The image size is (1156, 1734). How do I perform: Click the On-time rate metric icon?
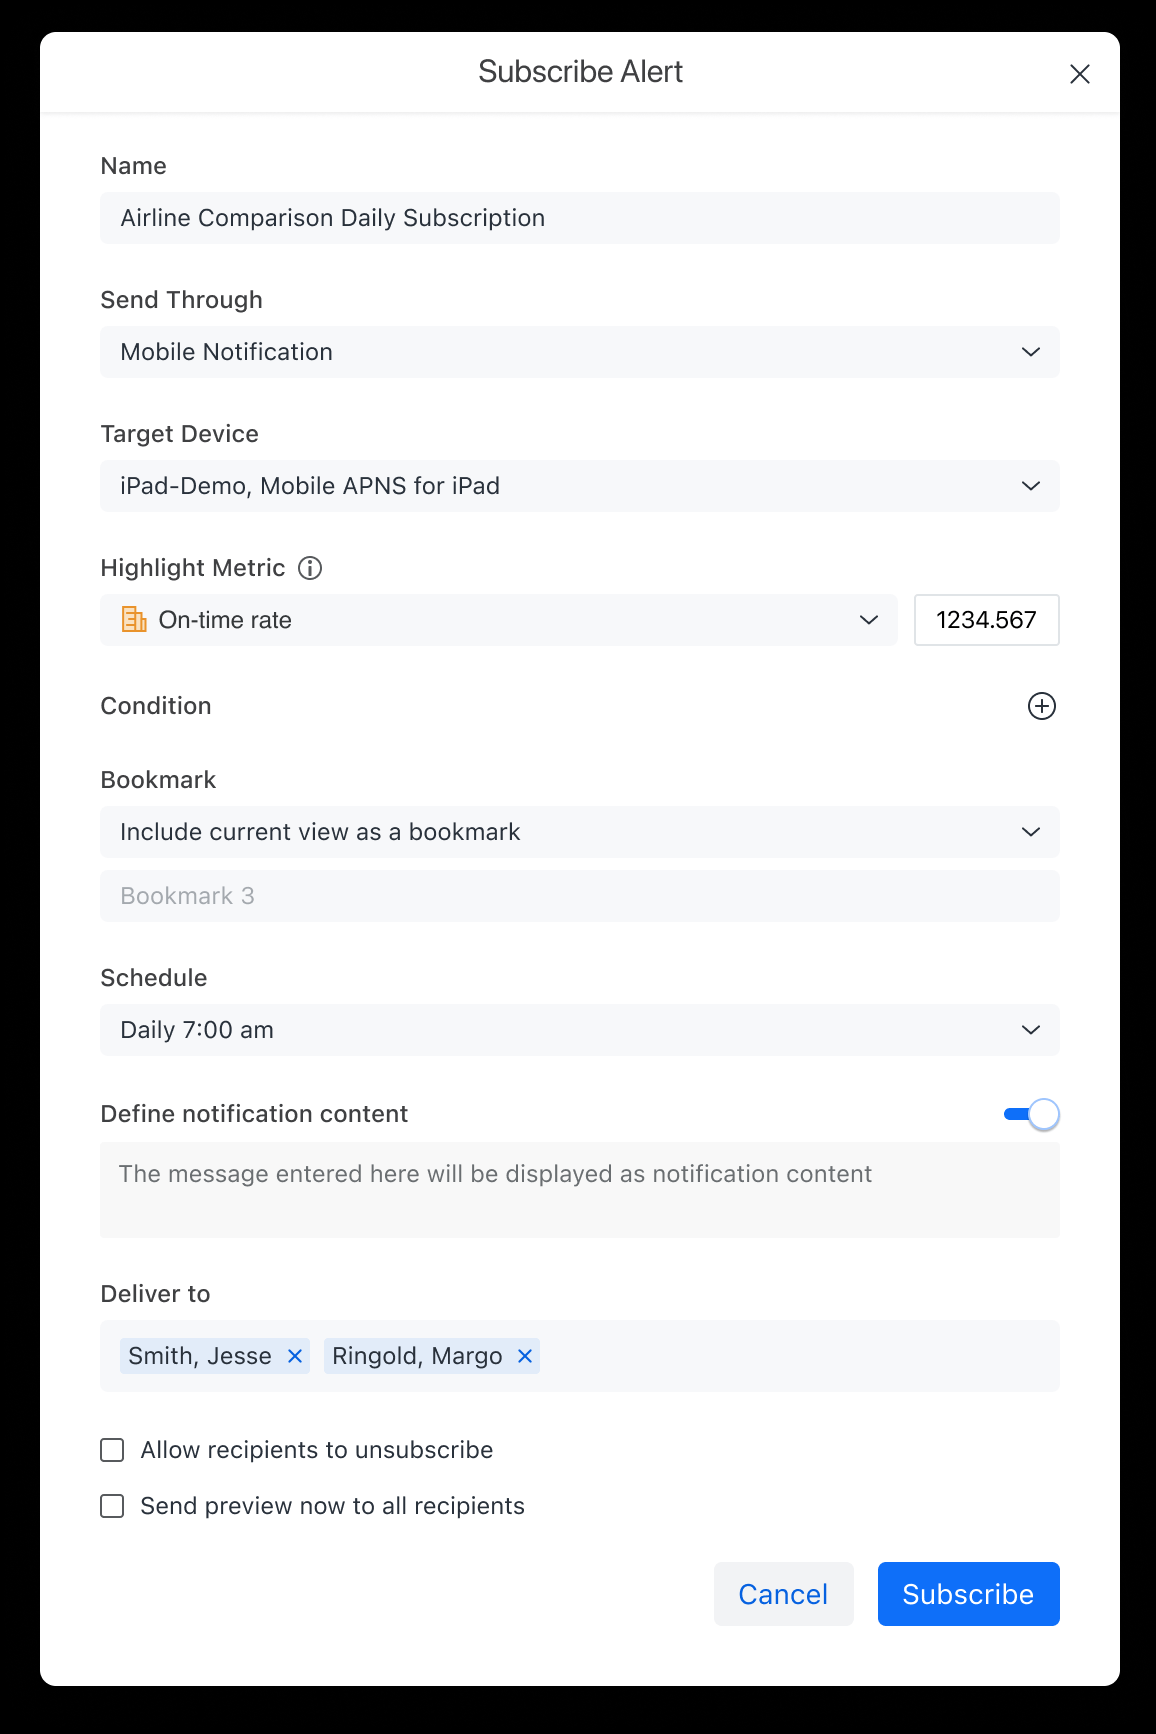pyautogui.click(x=134, y=620)
